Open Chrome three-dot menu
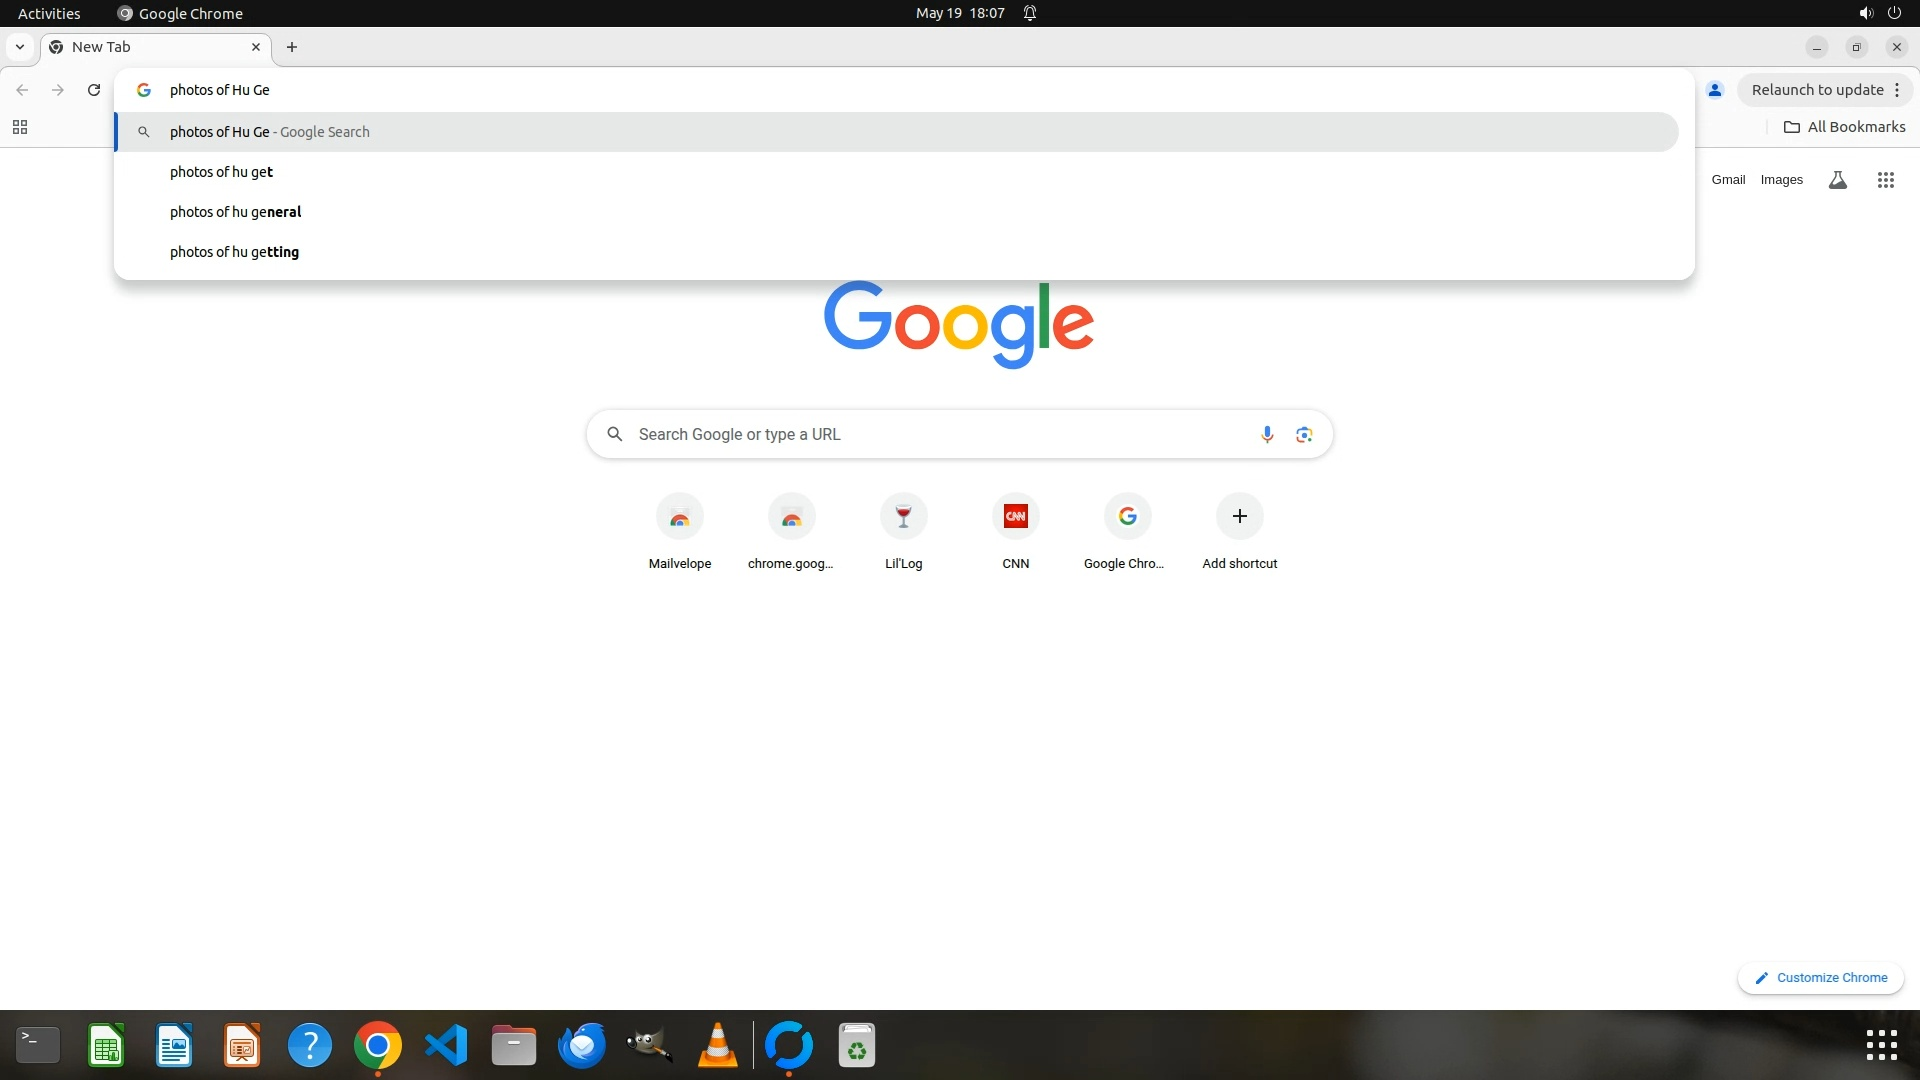This screenshot has width=1920, height=1080. coord(1897,90)
